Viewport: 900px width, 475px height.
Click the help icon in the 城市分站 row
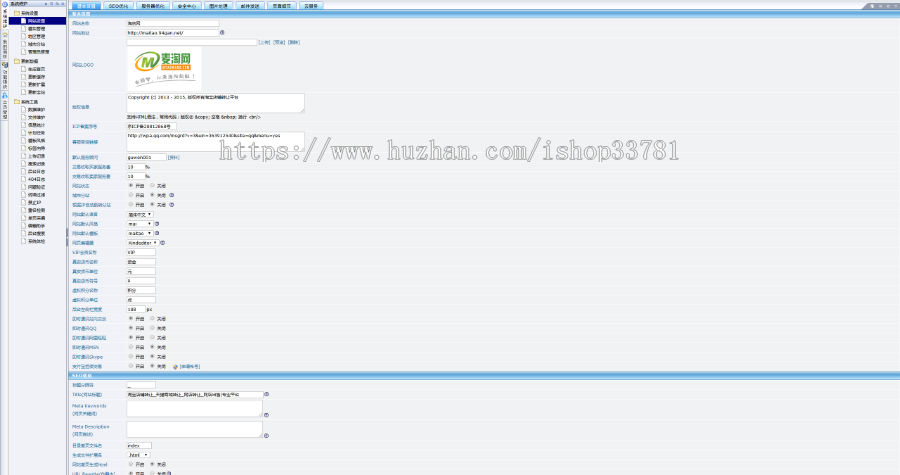(x=172, y=195)
